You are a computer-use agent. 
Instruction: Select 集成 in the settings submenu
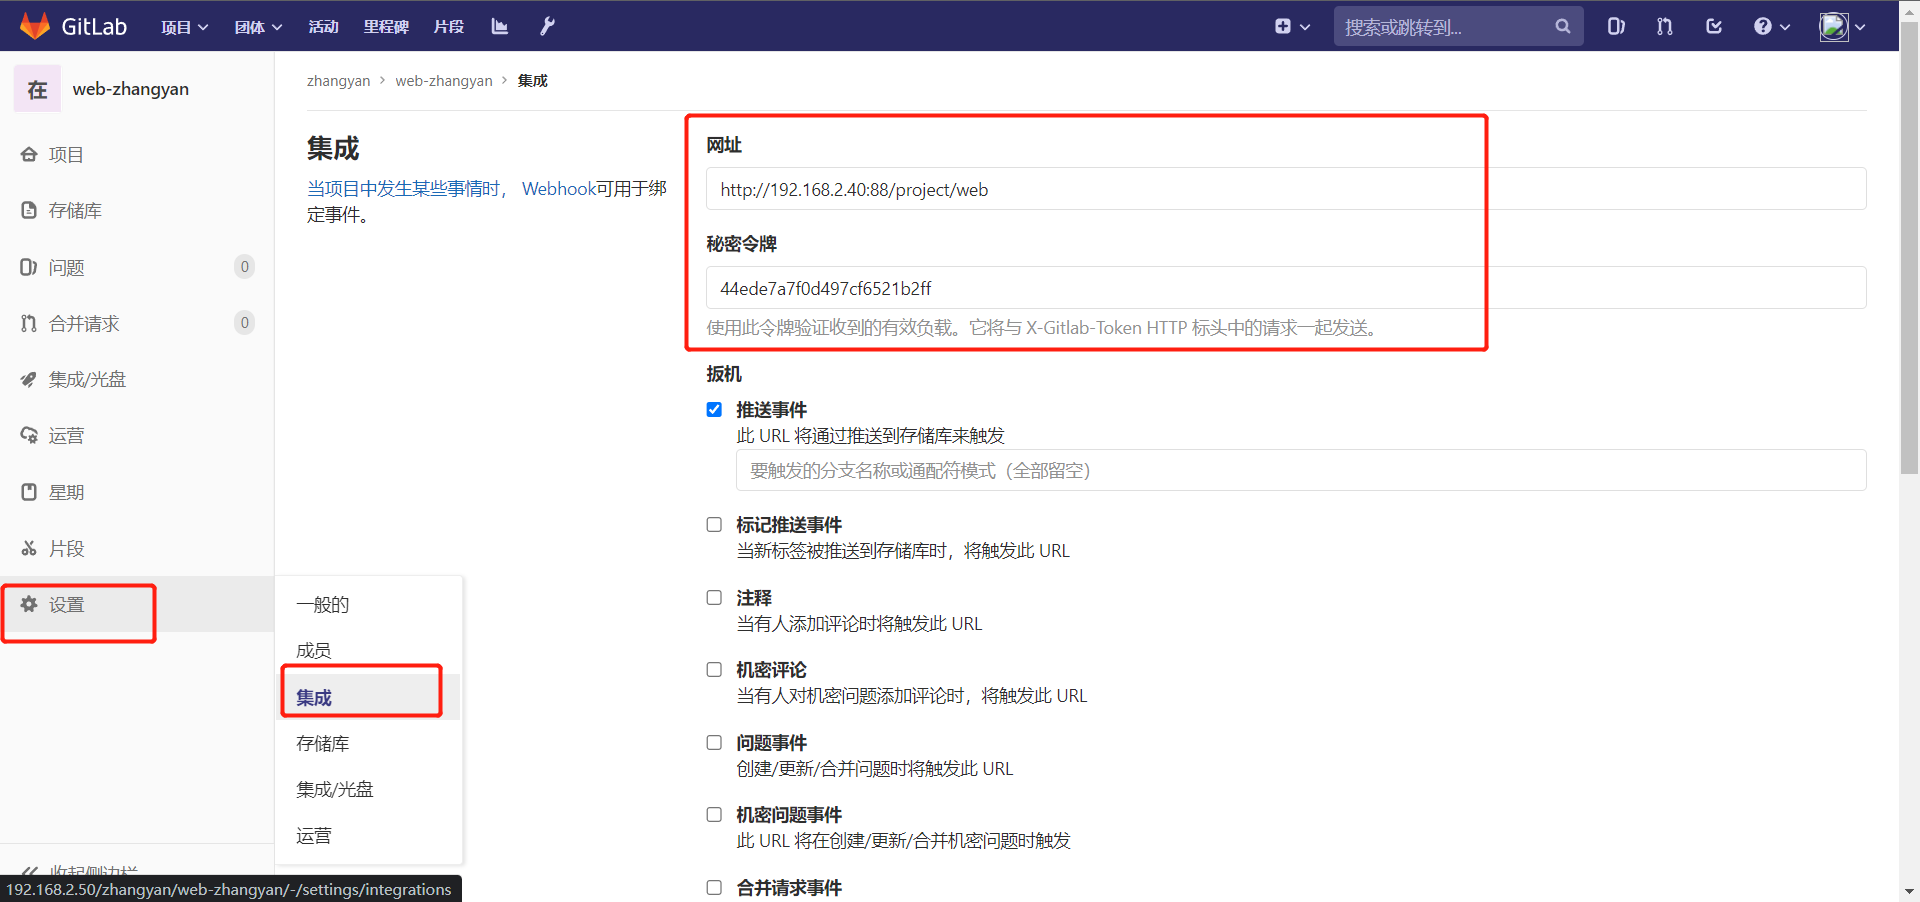click(314, 697)
